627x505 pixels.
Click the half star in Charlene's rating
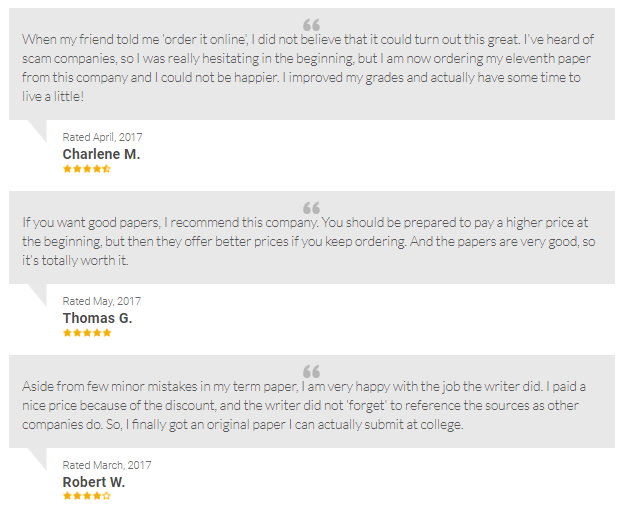pyautogui.click(x=106, y=169)
